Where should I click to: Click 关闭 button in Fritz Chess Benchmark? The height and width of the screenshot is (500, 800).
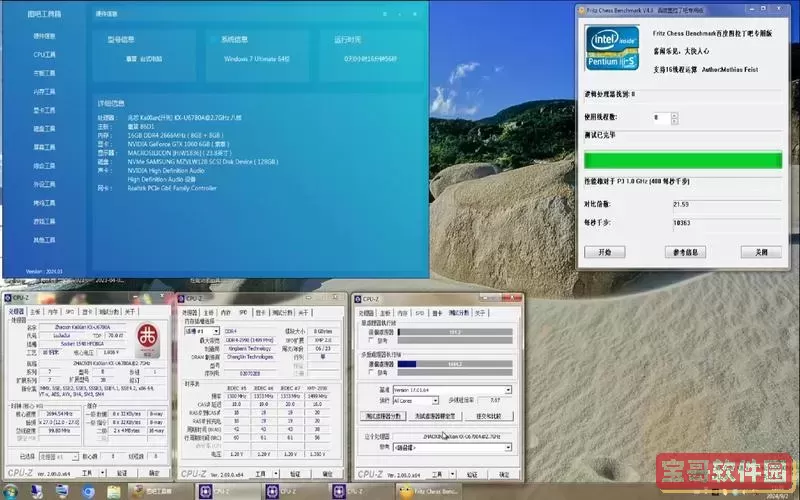coord(761,252)
